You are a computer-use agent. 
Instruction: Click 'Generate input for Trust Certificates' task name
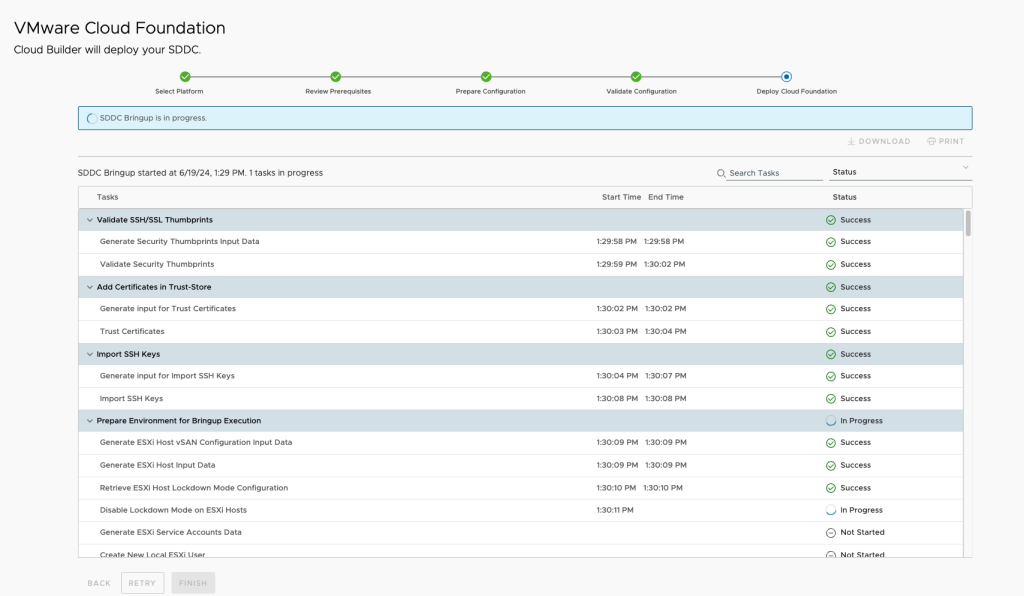tap(168, 309)
